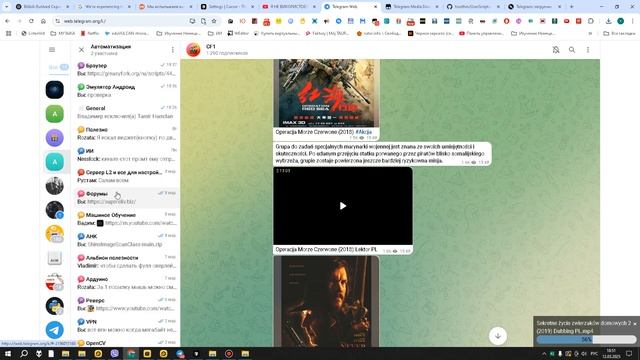This screenshot has width=640, height=360.
Task: Open the browser home page
Action: tap(43, 21)
